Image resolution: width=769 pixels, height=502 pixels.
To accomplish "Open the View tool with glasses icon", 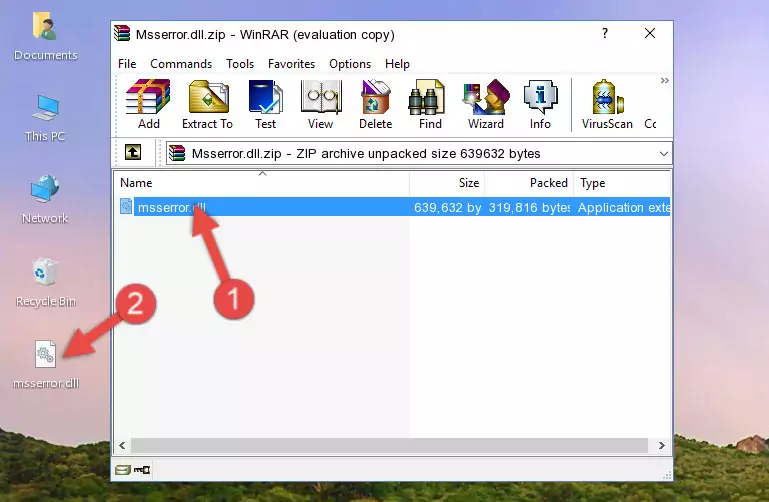I will coord(321,104).
